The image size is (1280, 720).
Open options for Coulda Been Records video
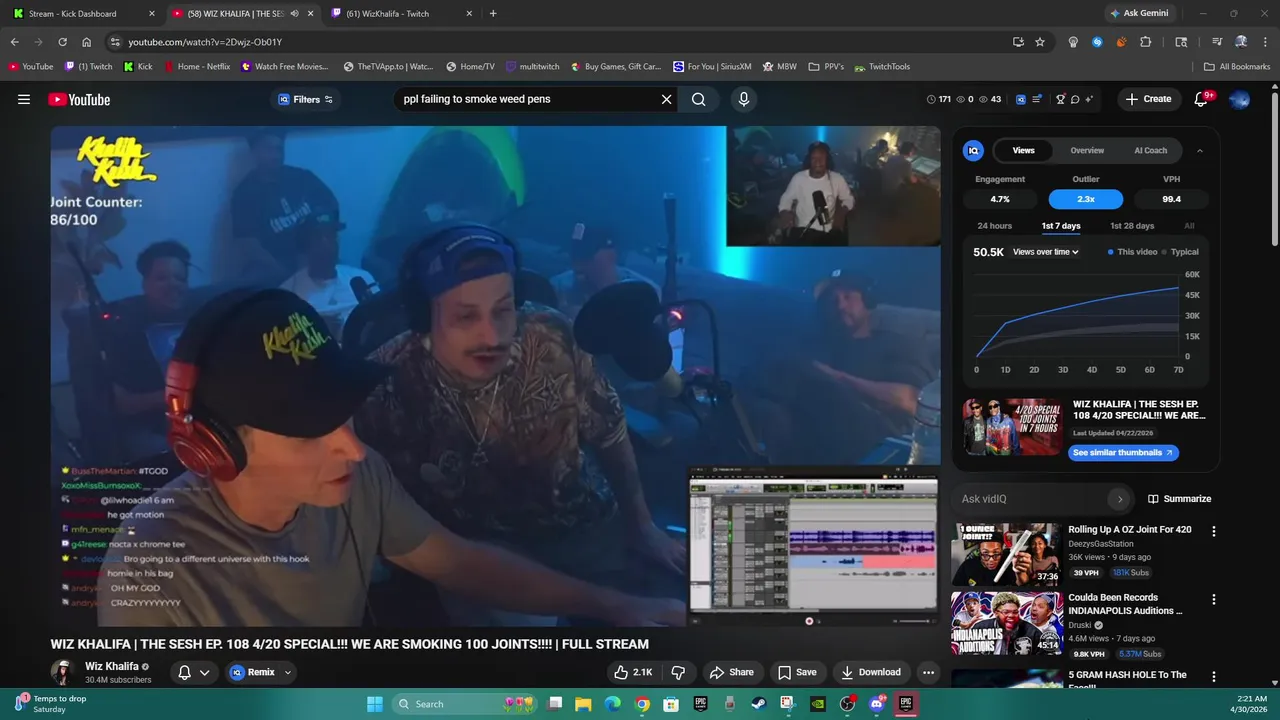1214,600
